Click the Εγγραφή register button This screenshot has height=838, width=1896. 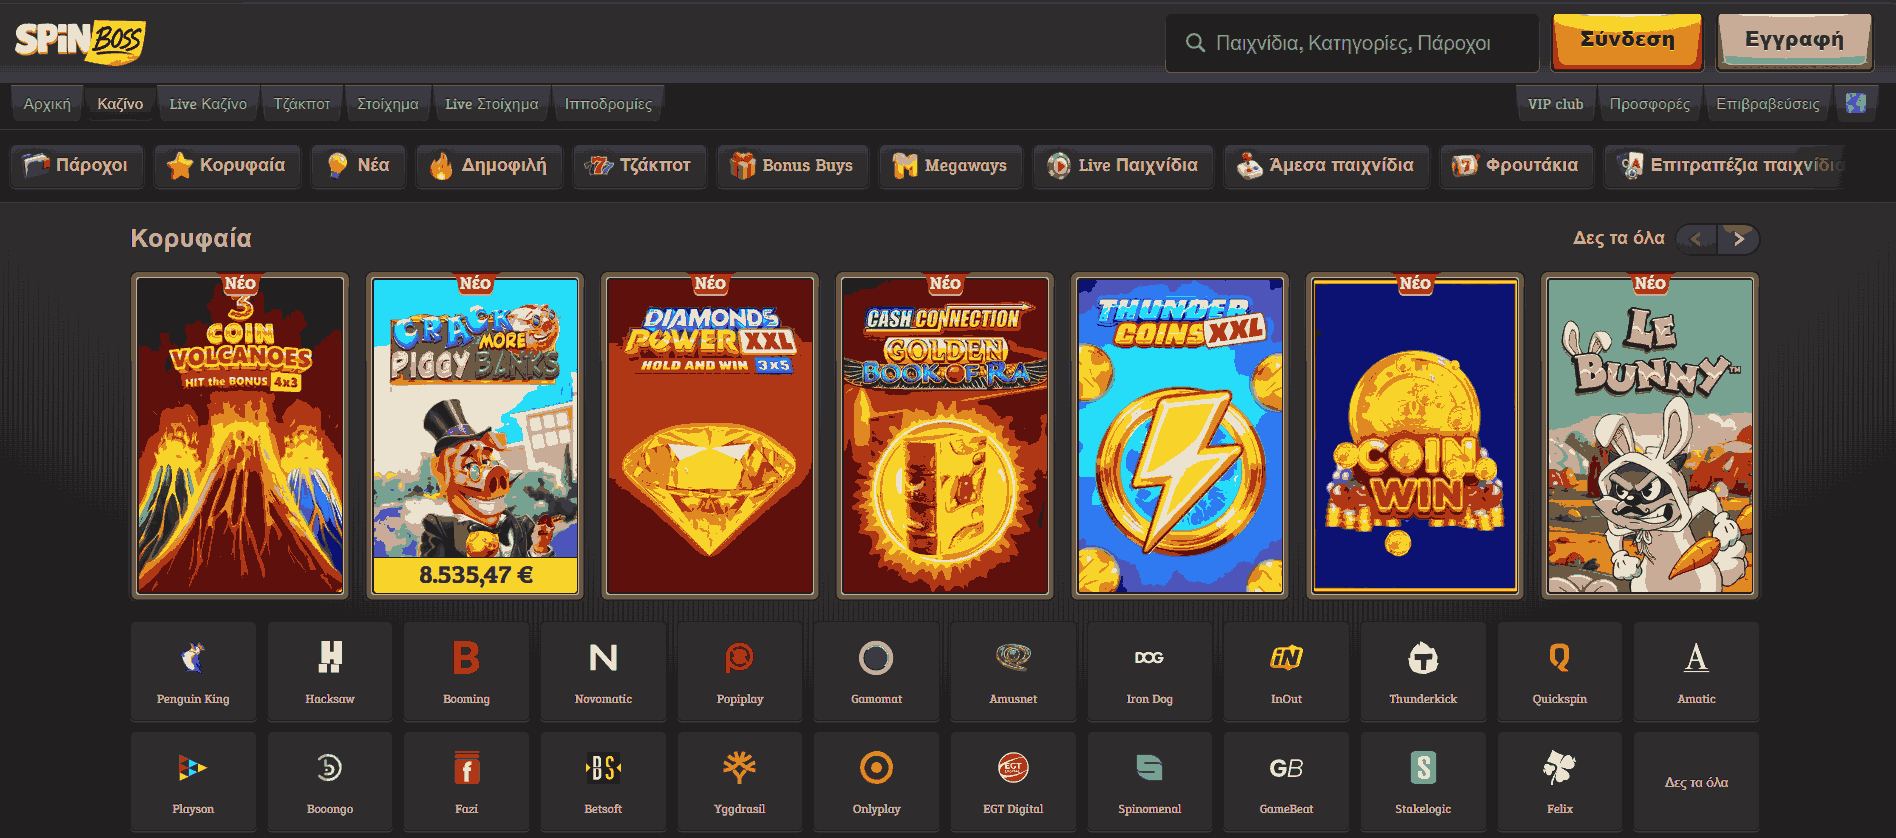coord(1795,41)
